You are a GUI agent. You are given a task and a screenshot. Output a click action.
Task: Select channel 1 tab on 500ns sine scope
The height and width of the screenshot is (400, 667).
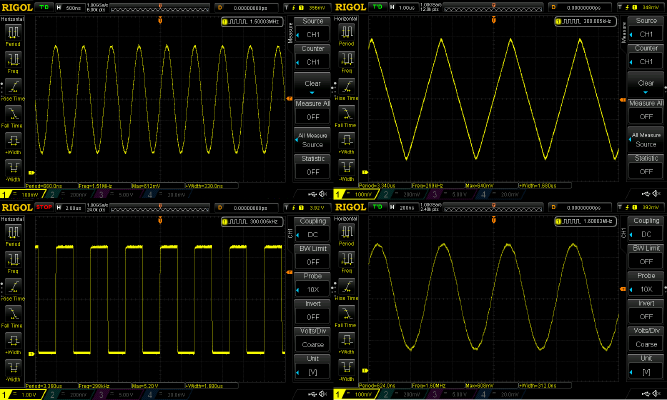(22, 195)
